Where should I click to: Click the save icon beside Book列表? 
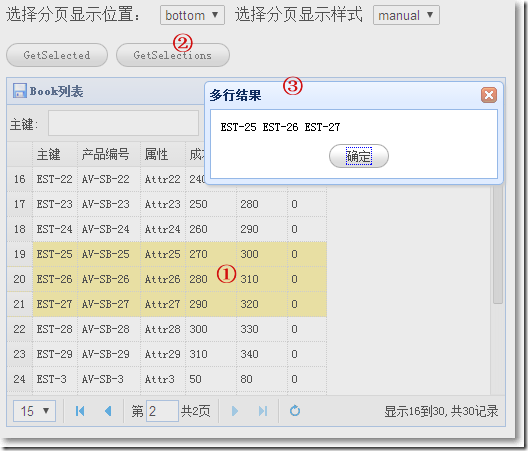click(20, 91)
